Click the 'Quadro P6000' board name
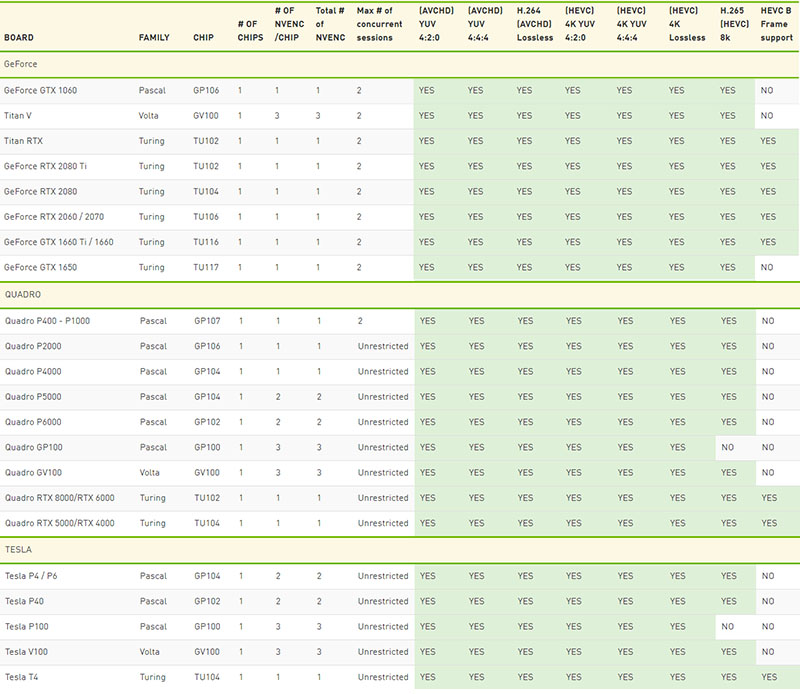Screen dimensions: 800x694 click(x=33, y=422)
